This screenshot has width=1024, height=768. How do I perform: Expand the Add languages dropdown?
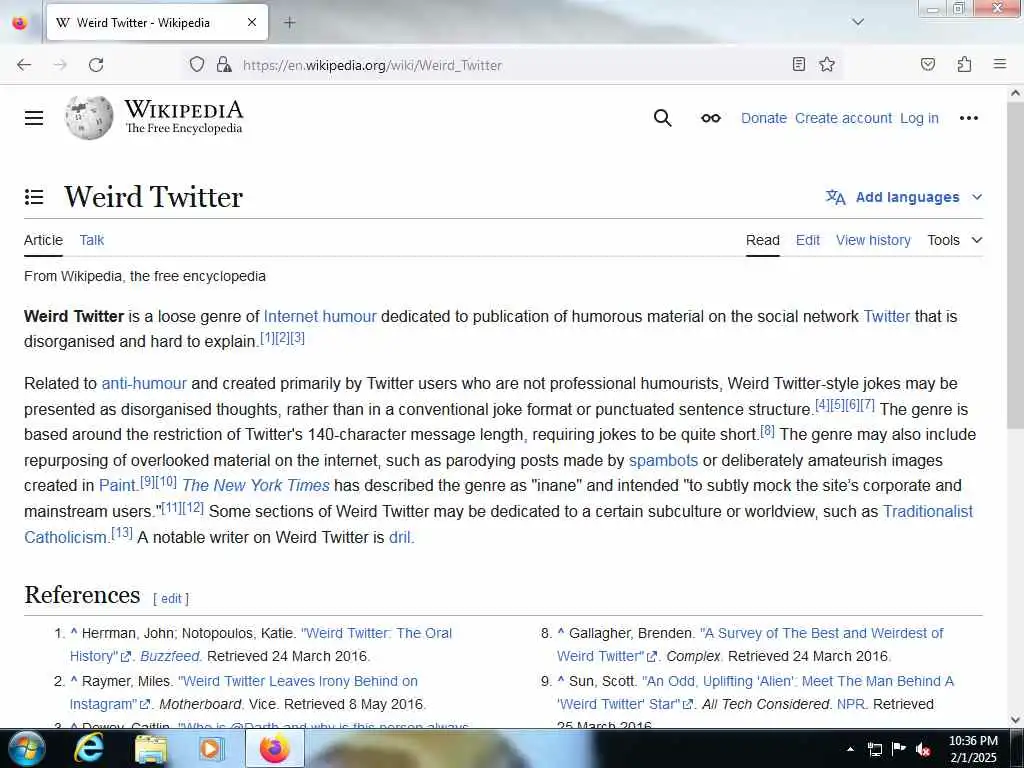[x=976, y=197]
